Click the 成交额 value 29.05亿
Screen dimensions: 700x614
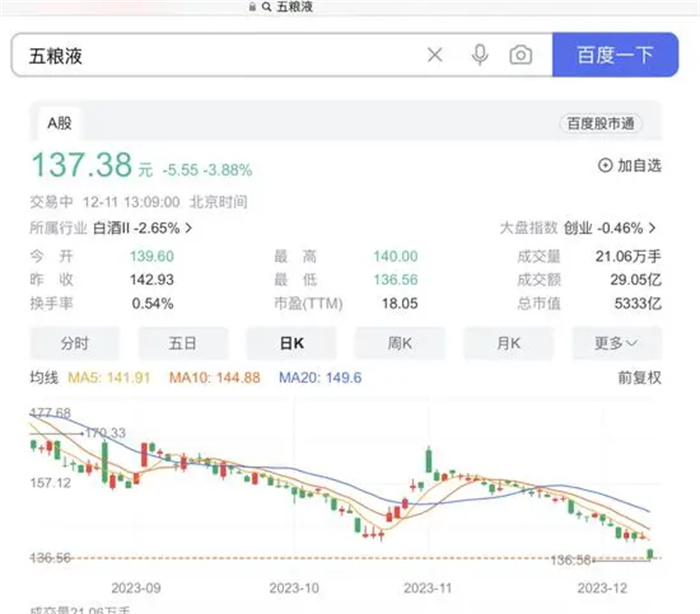[636, 280]
